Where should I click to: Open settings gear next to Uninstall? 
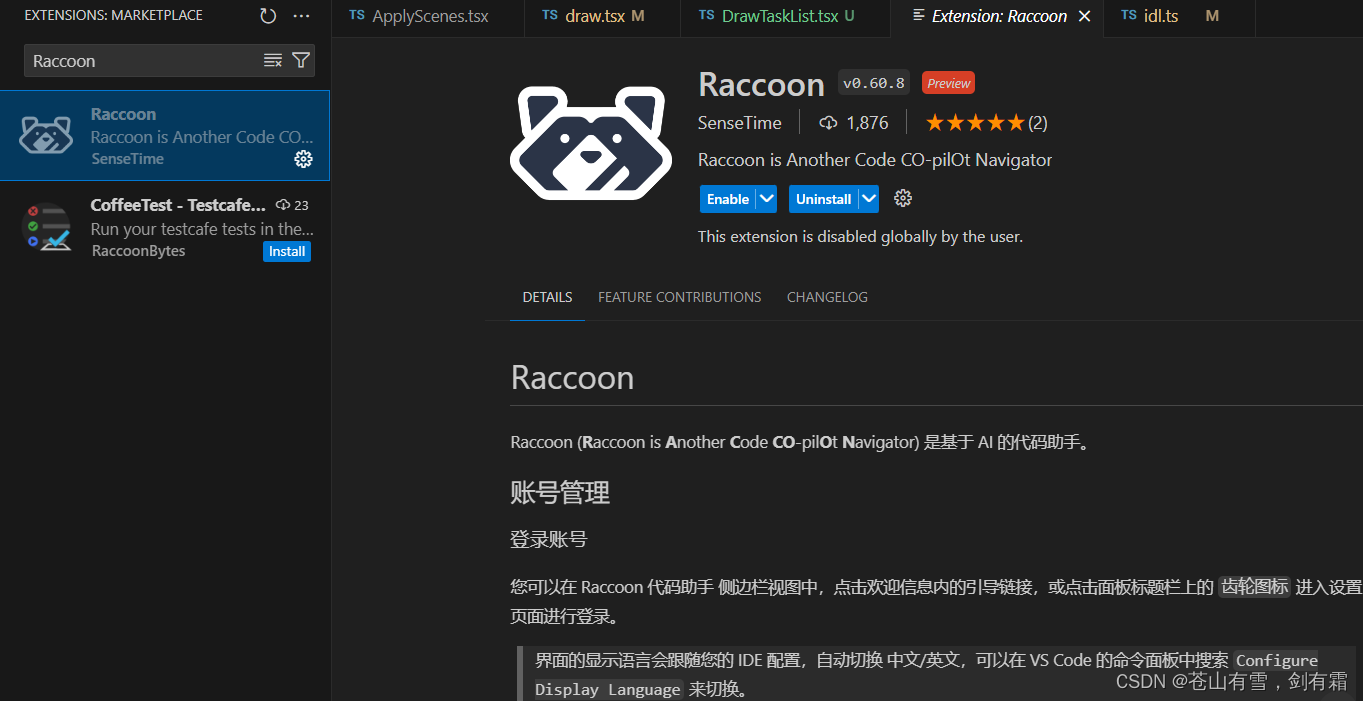(x=903, y=198)
